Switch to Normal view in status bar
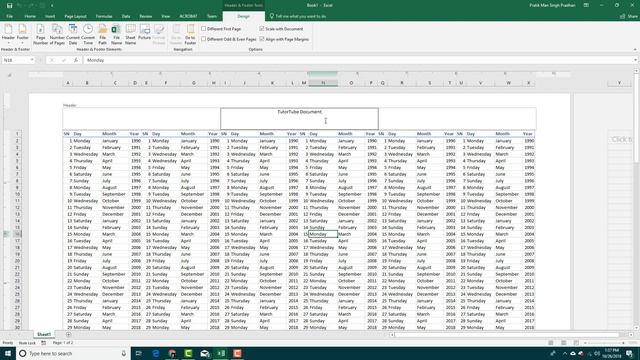The image size is (640, 360). (551, 343)
